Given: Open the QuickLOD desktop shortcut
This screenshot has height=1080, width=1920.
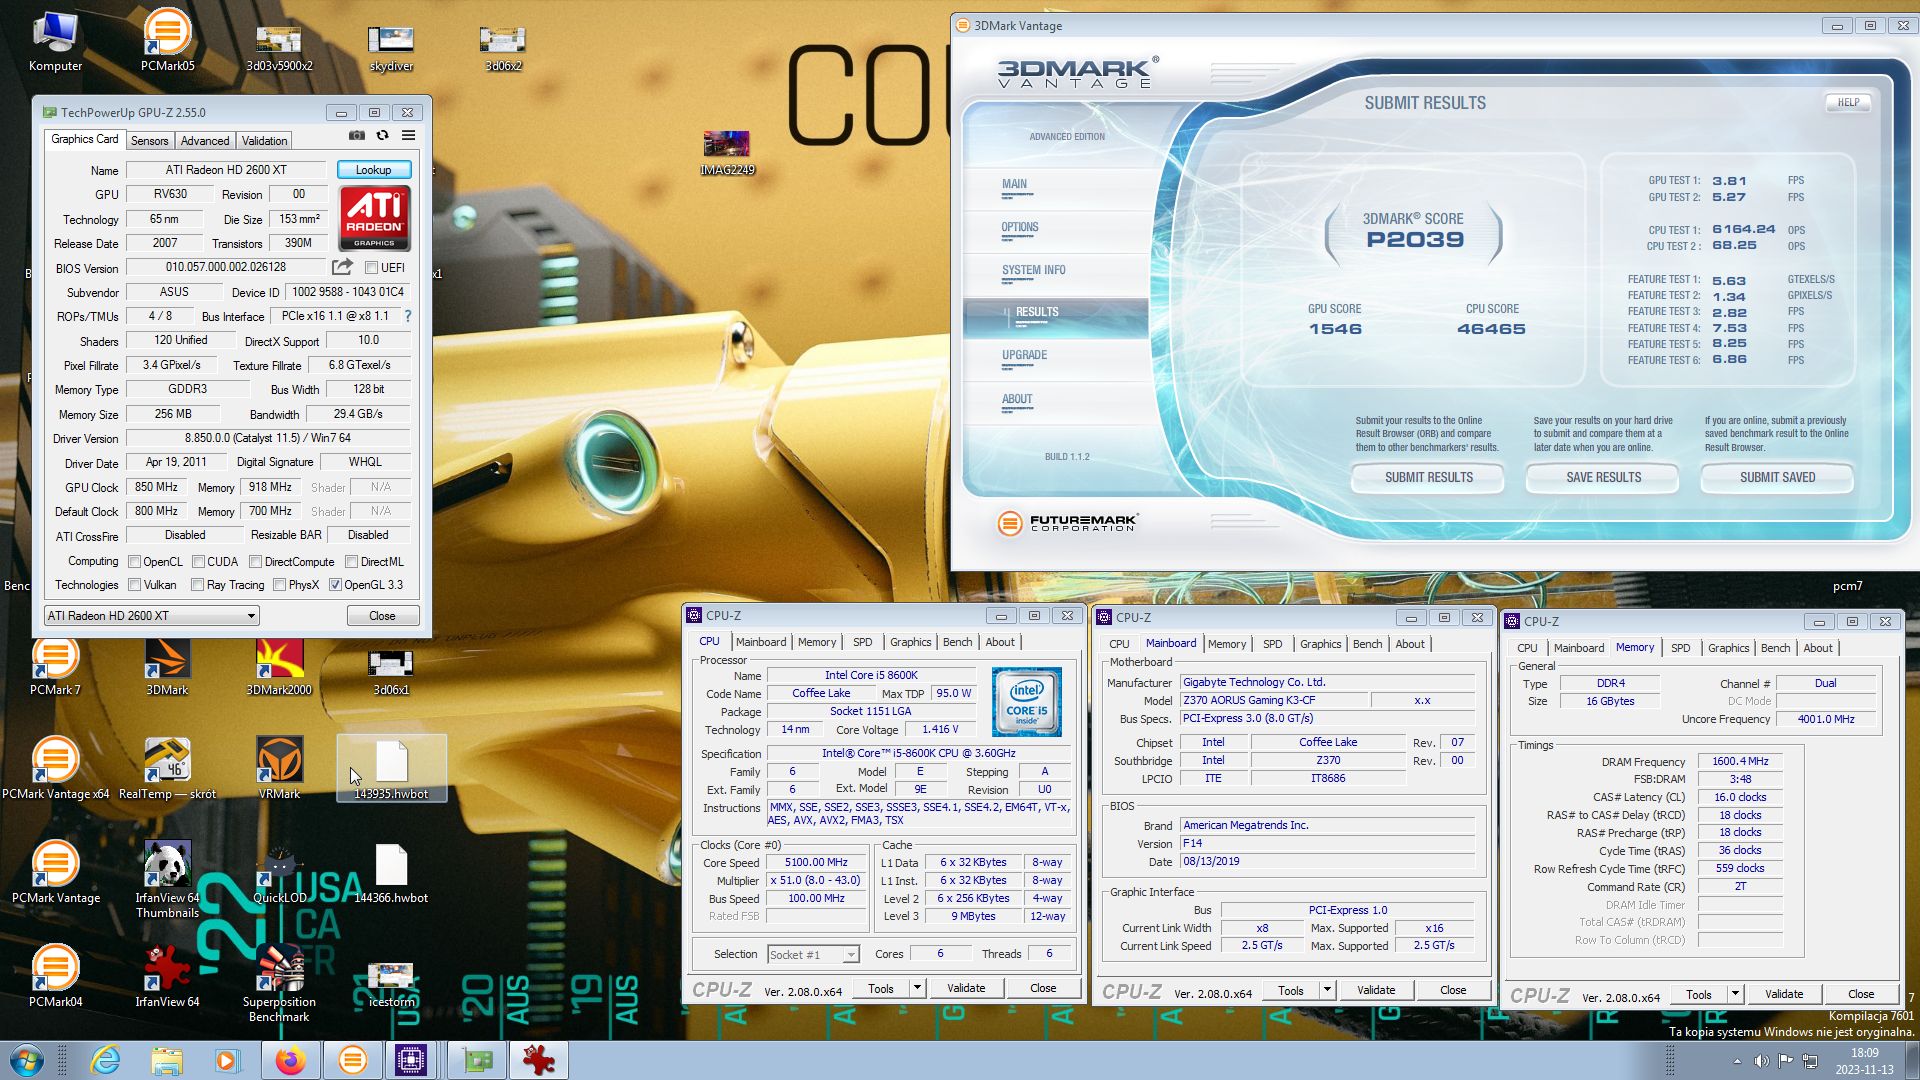Looking at the screenshot, I should click(279, 874).
